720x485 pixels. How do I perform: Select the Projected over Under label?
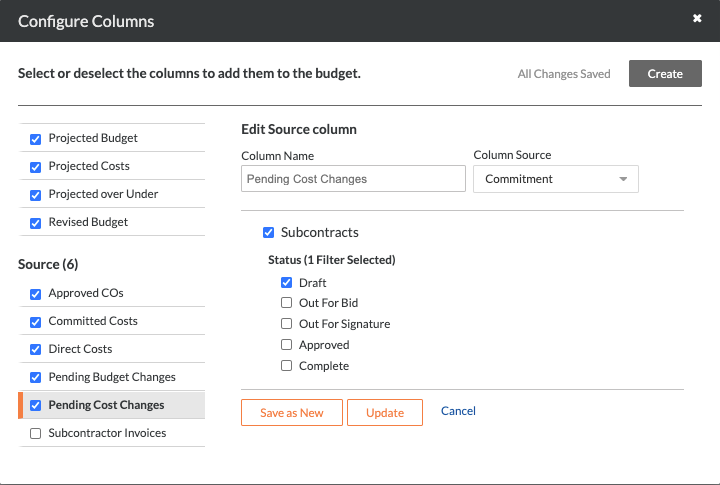click(x=103, y=194)
